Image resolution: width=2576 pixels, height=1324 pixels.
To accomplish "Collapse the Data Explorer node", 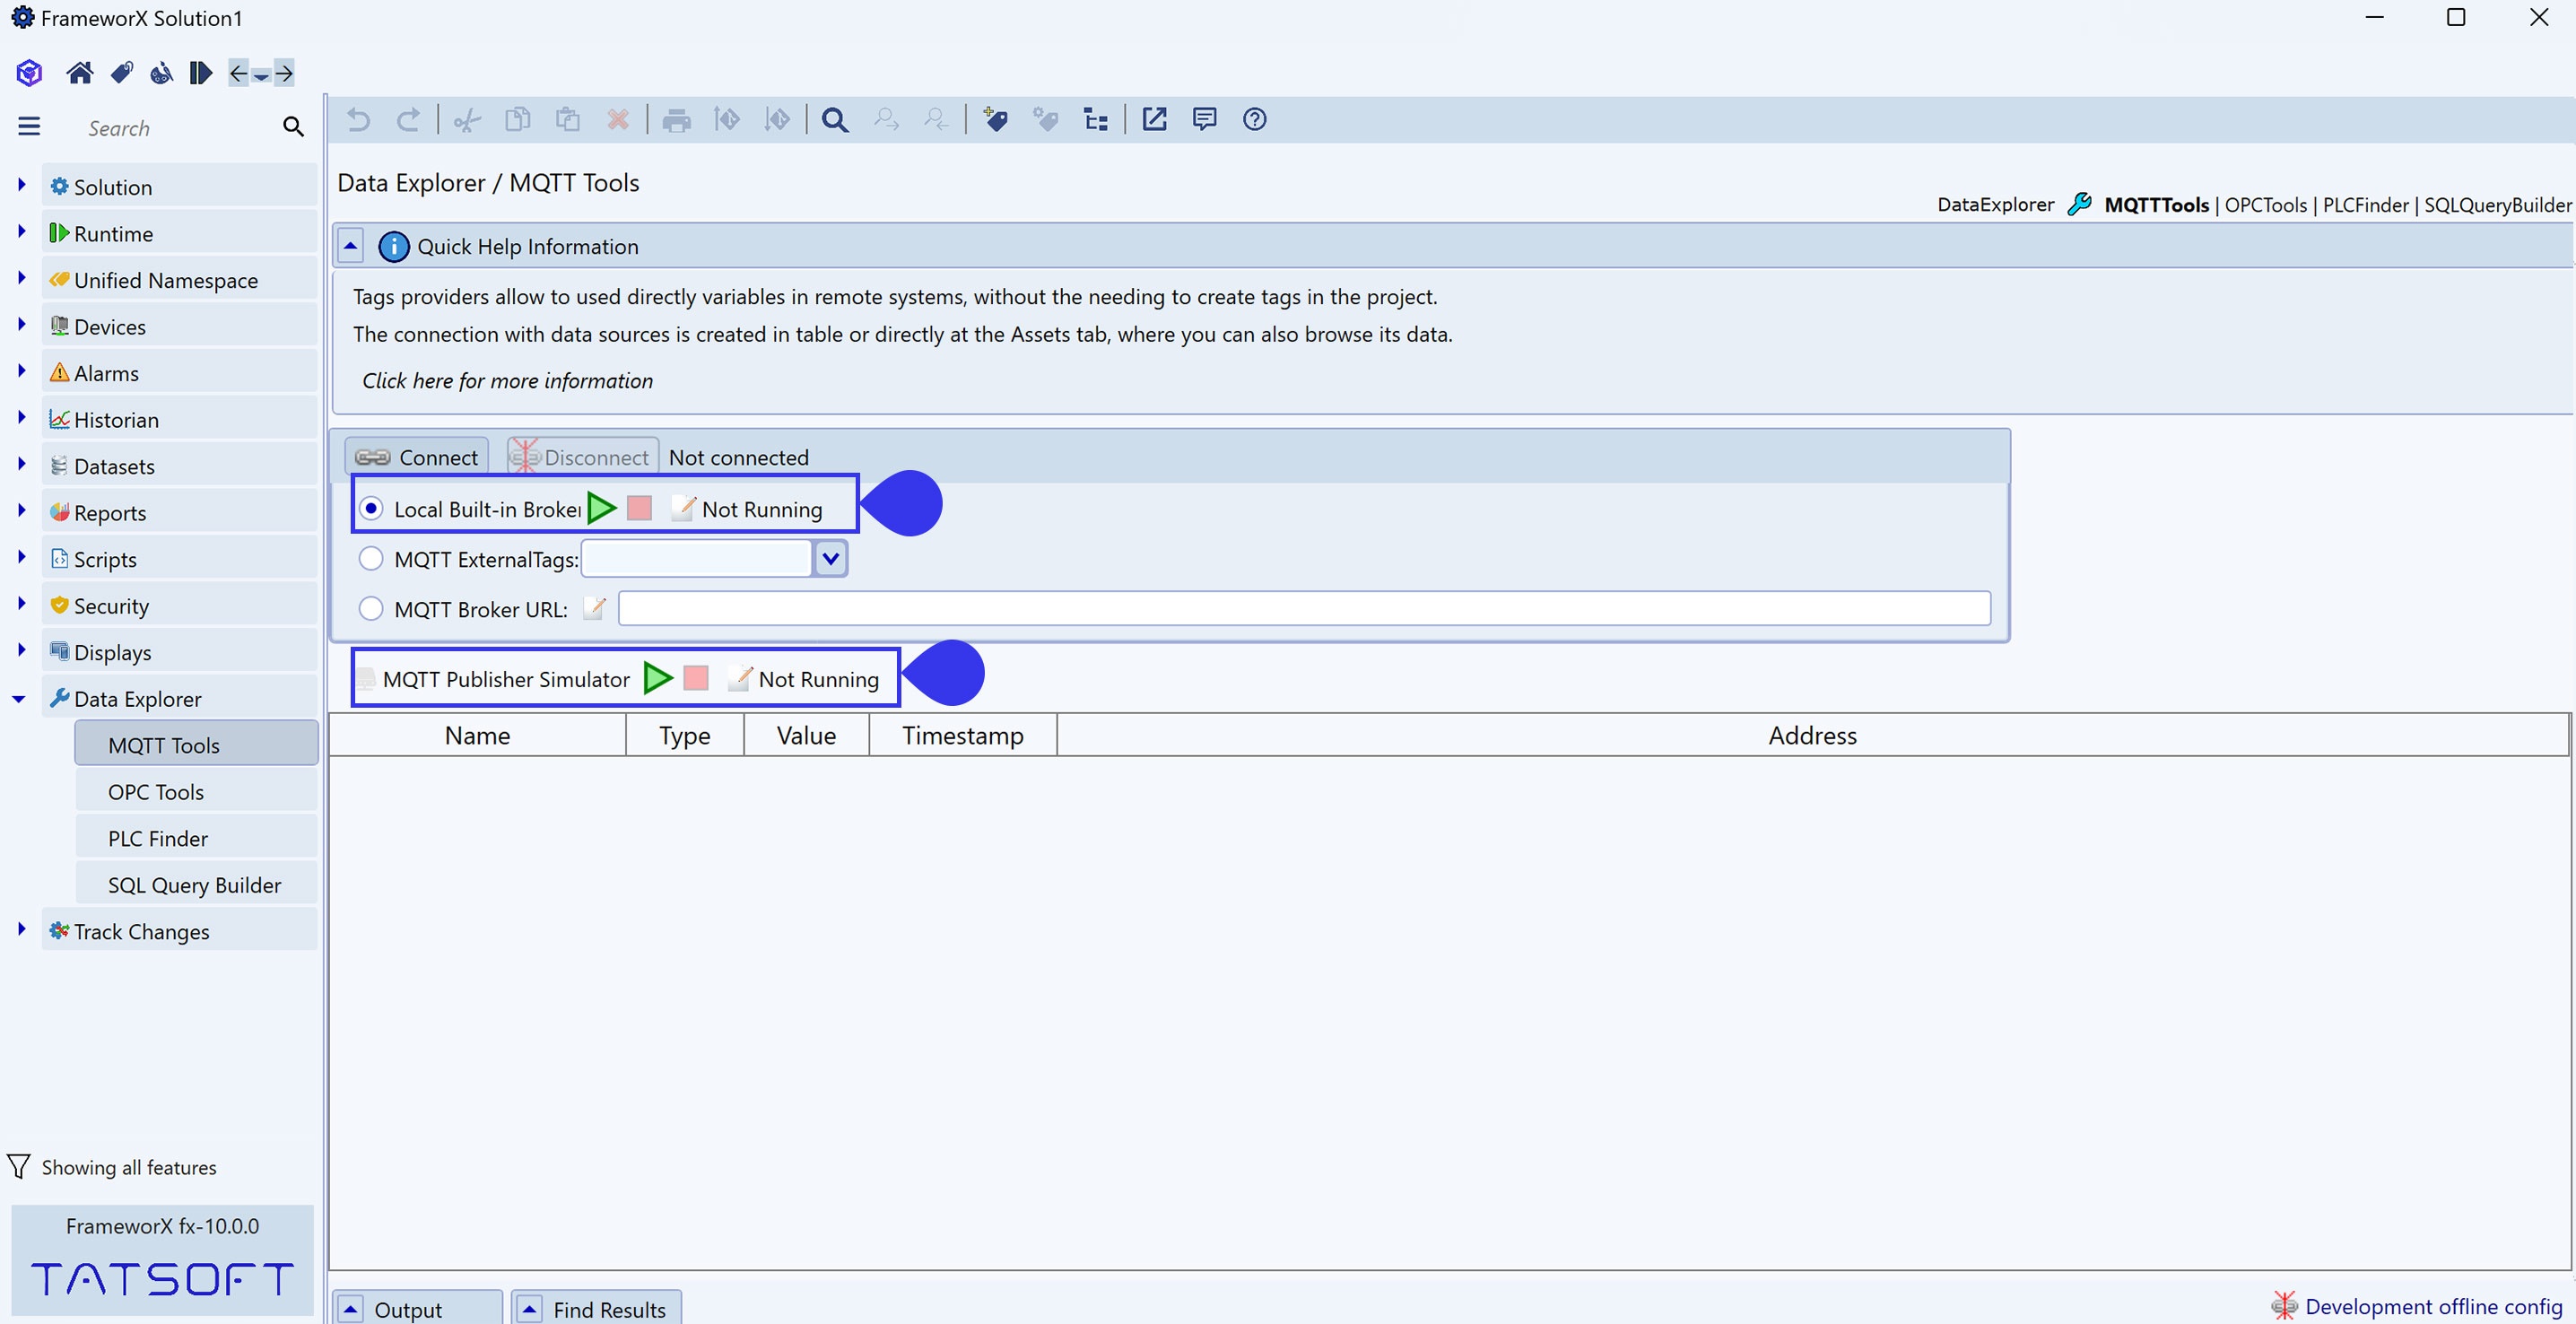I will (19, 699).
